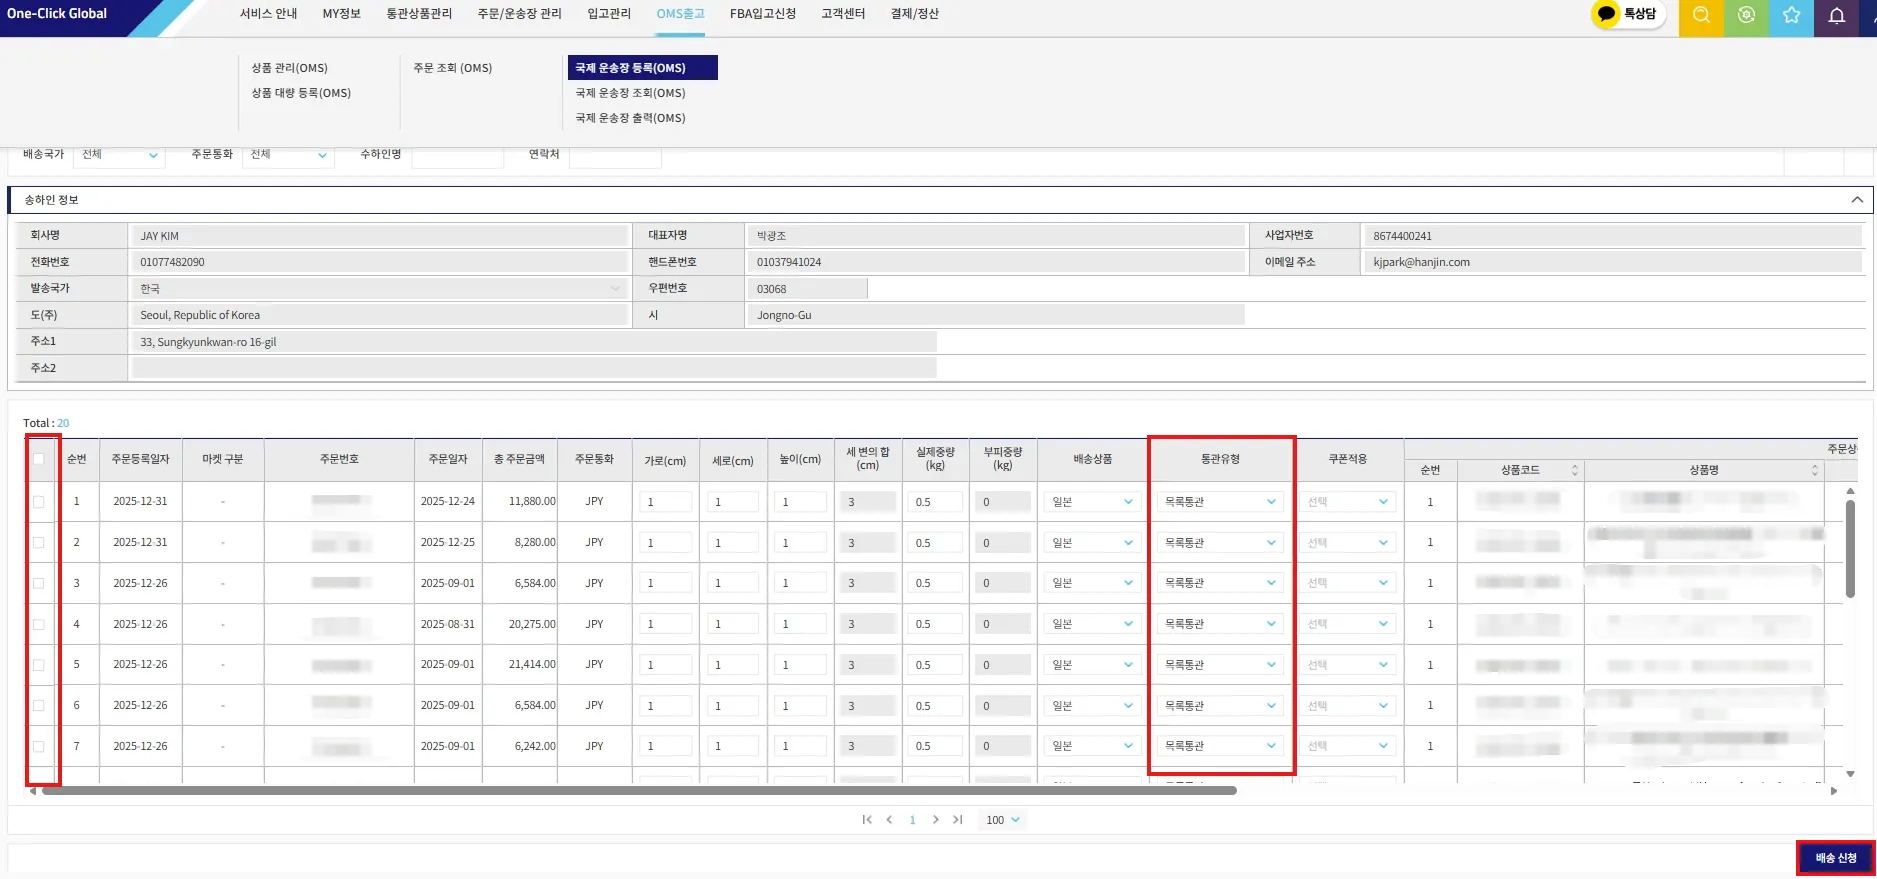Open the FBA입고신청 menu
This screenshot has width=1877, height=879.
tap(763, 14)
